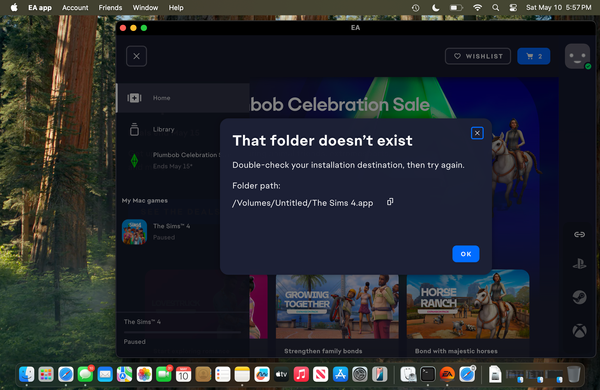Open the Help menu
This screenshot has width=600, height=390.
click(176, 8)
